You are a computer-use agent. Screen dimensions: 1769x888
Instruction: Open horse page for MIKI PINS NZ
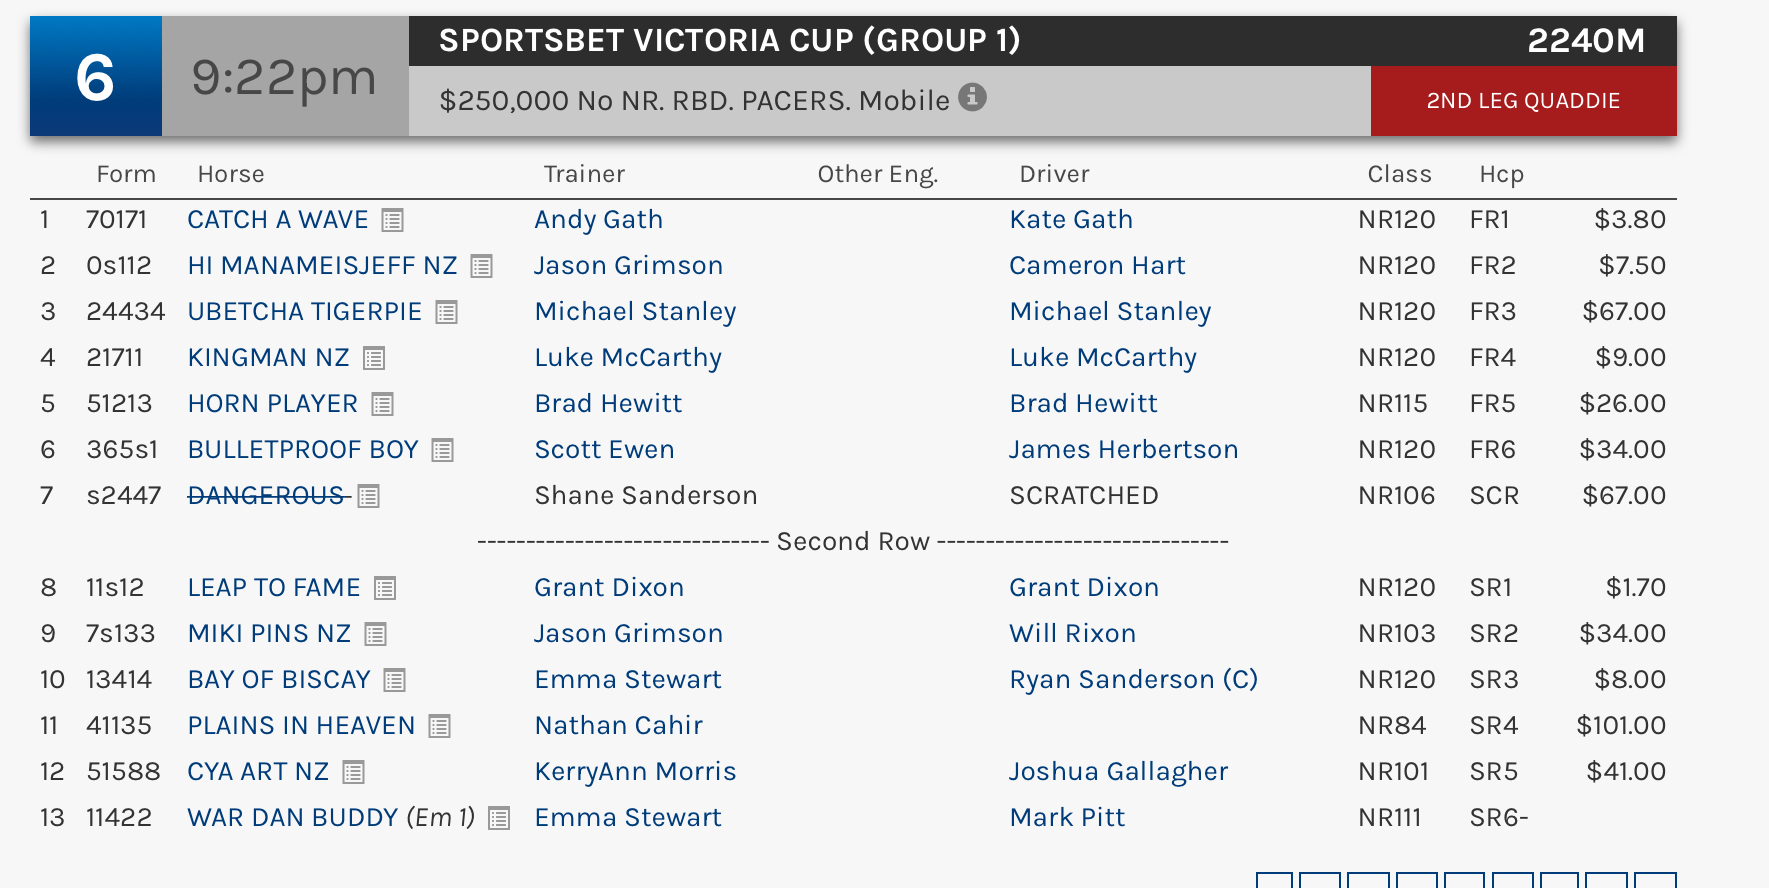click(x=269, y=634)
